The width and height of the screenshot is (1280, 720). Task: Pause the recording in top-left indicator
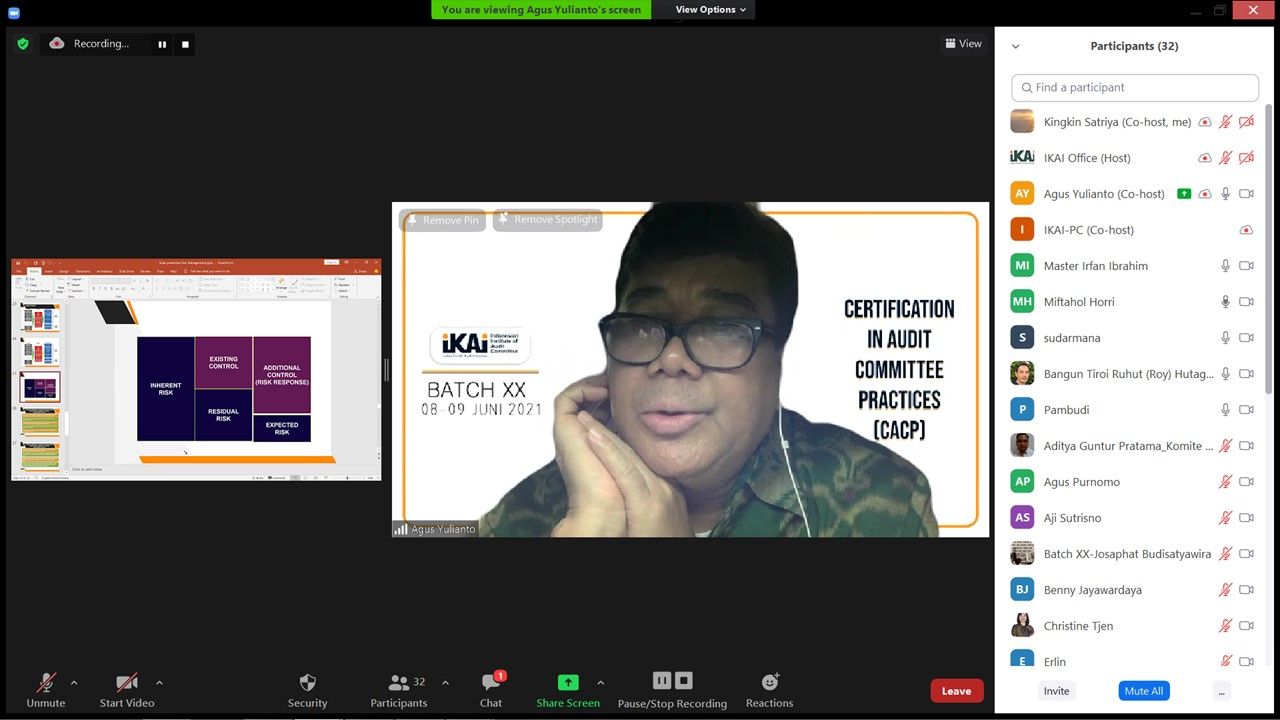162,44
